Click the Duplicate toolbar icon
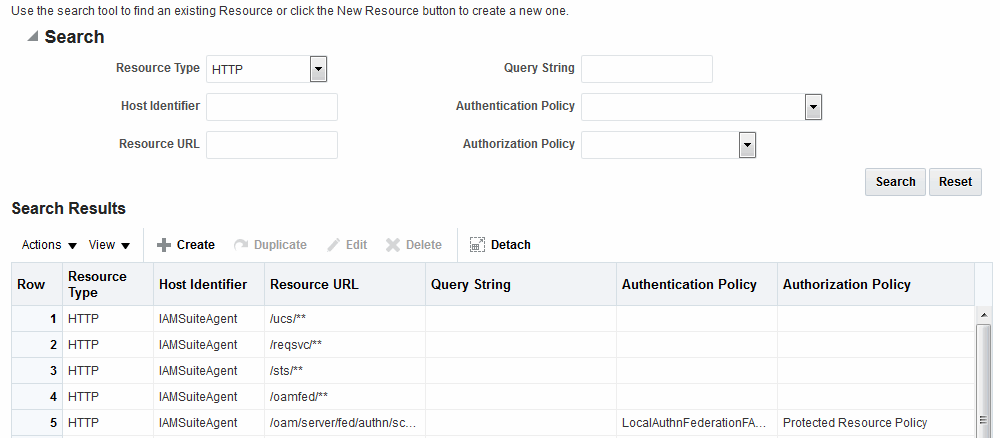Screen dimensions: 1000x438 pos(241,245)
